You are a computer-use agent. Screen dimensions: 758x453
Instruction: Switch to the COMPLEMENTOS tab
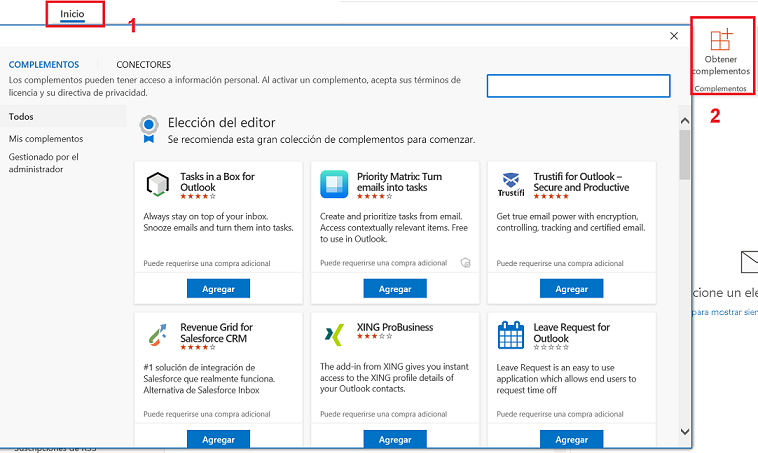[x=44, y=64]
